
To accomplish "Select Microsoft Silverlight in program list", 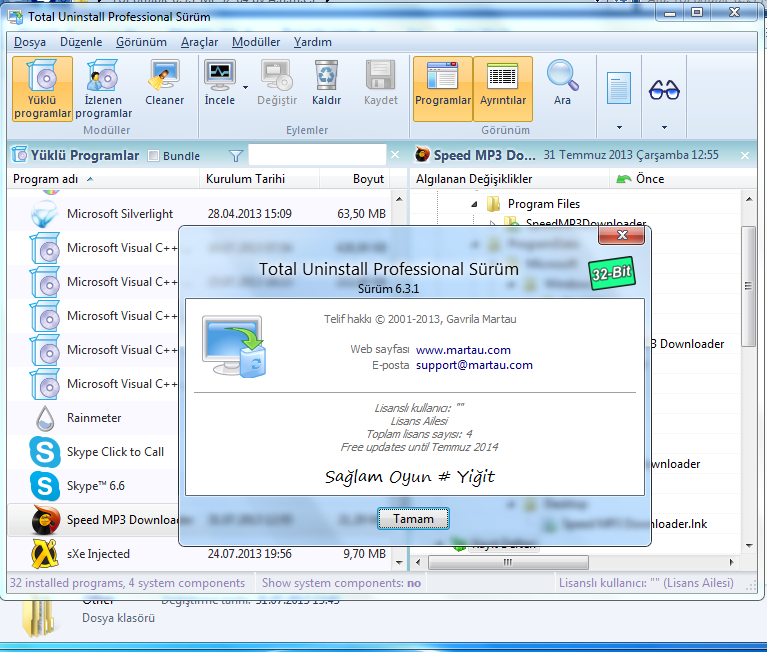I will point(200,214).
